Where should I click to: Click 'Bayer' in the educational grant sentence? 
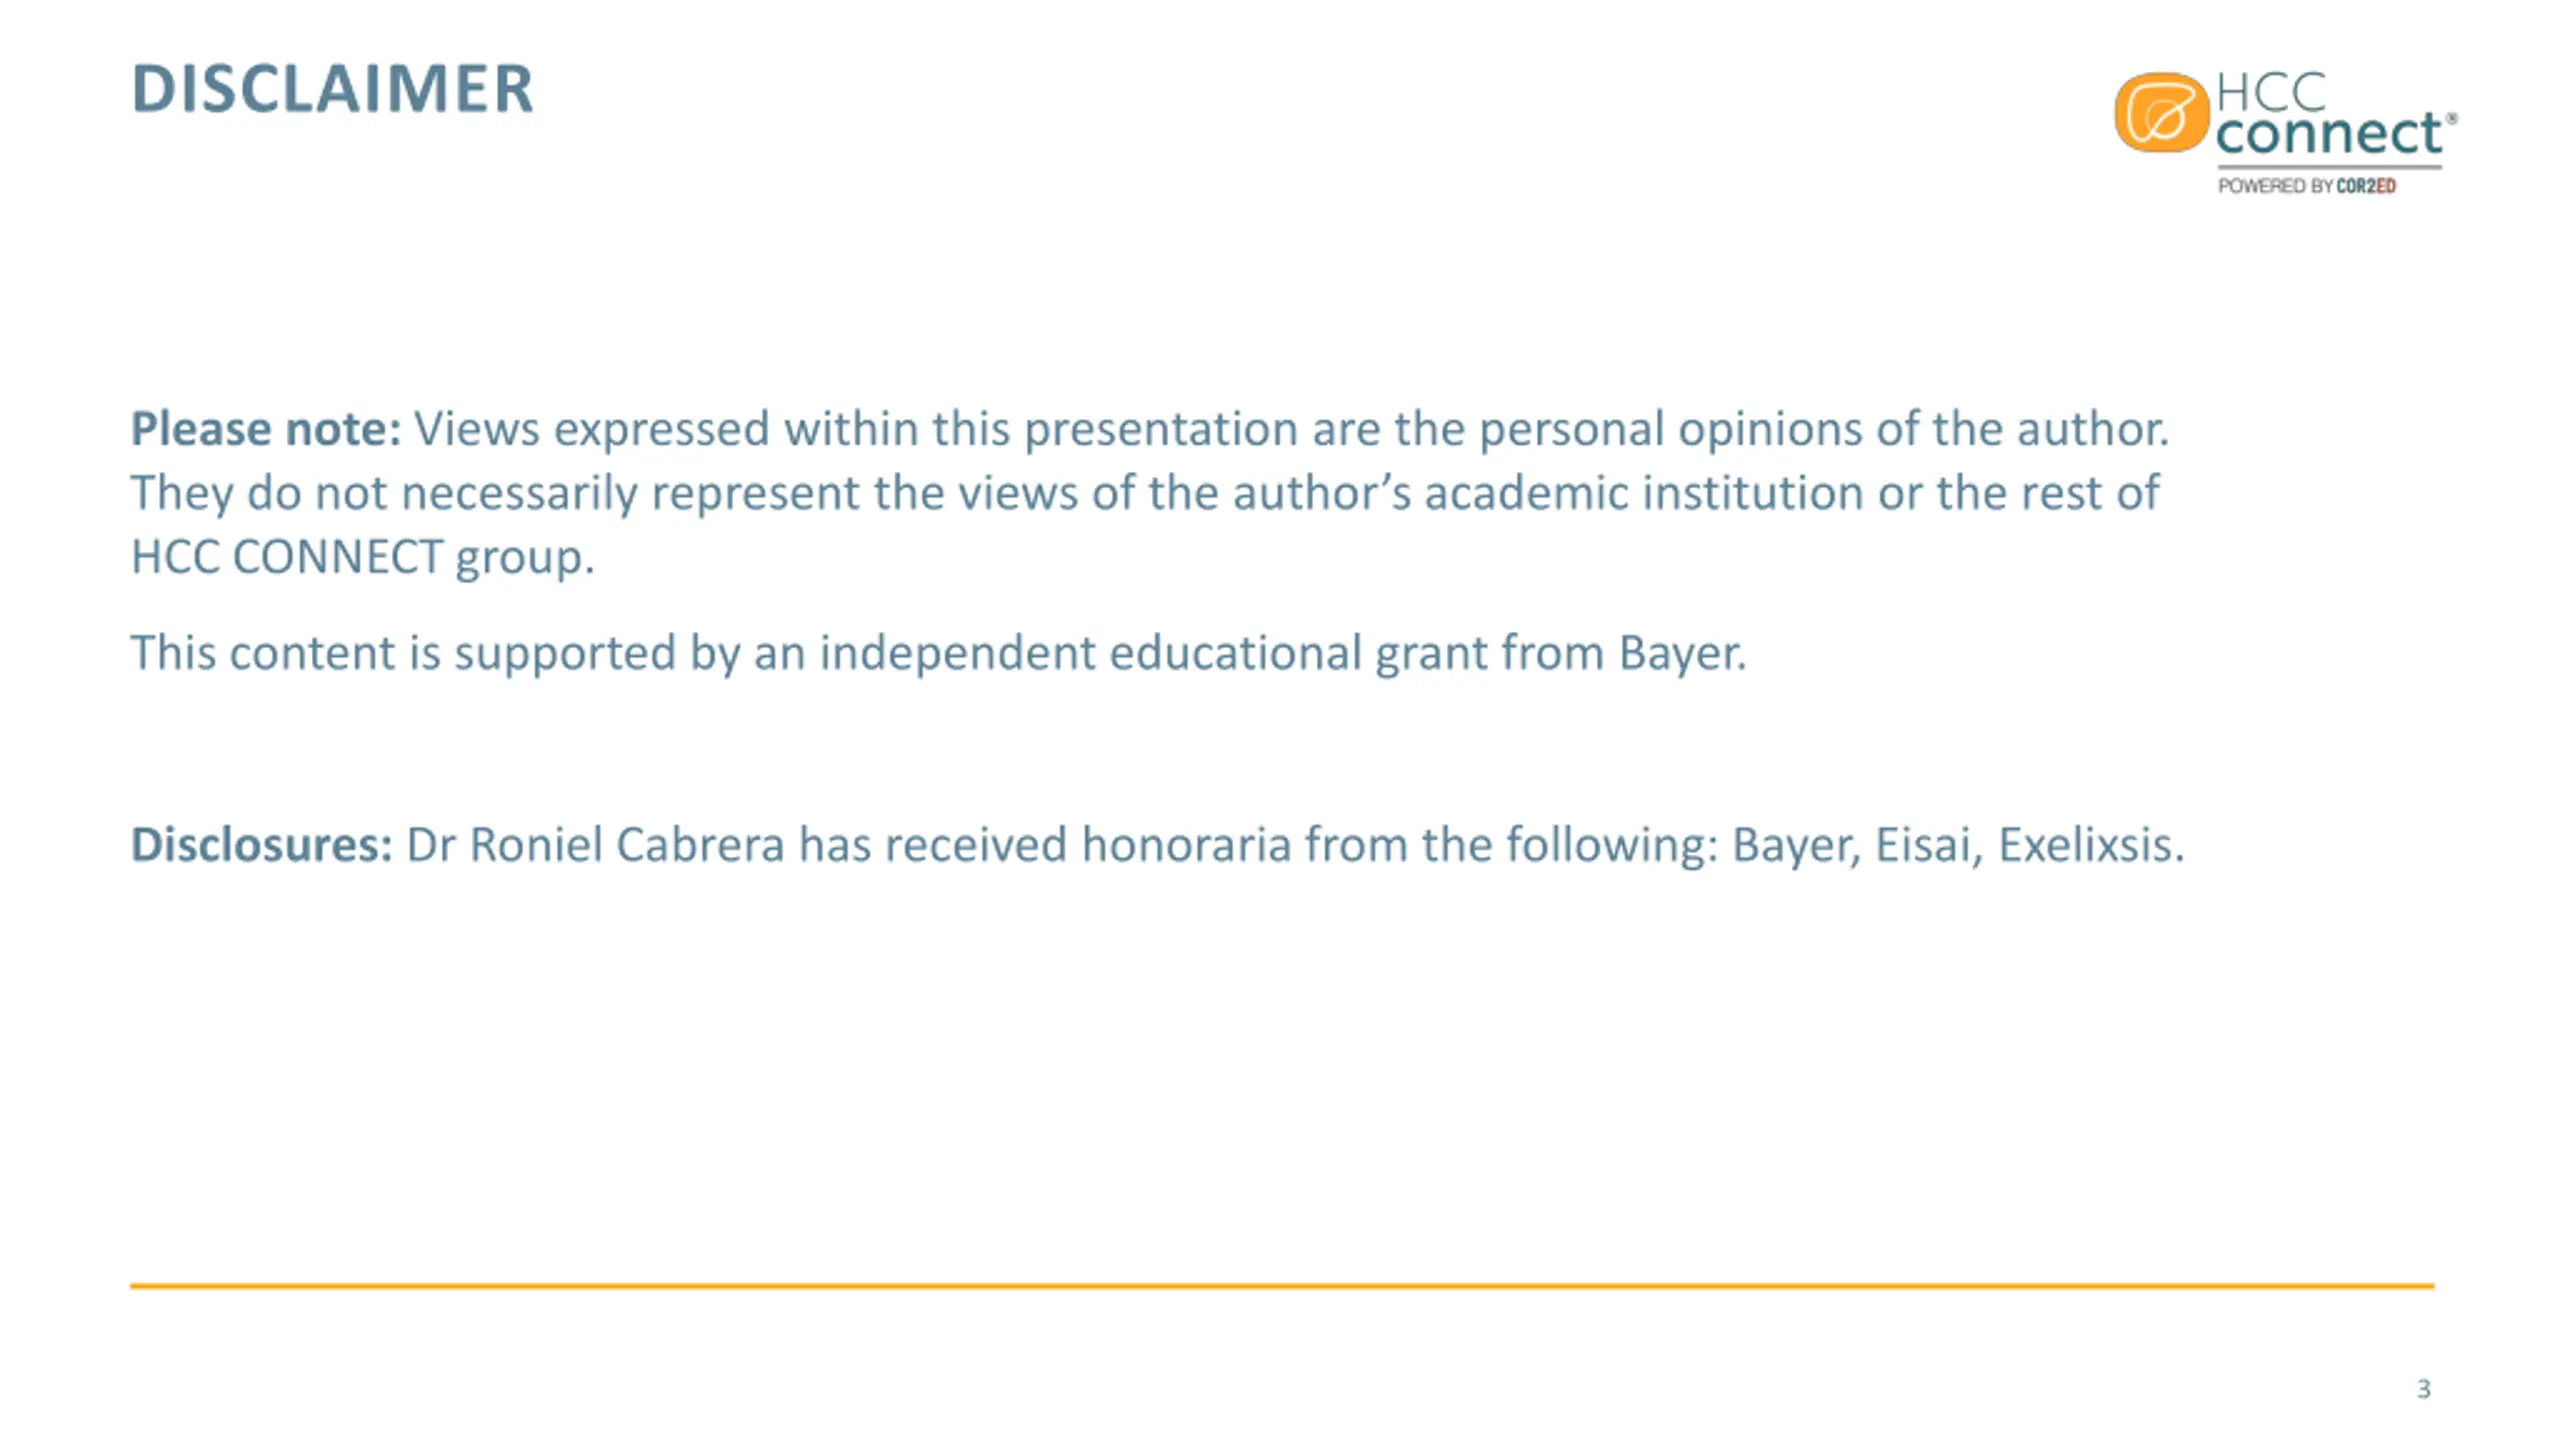coord(1681,653)
